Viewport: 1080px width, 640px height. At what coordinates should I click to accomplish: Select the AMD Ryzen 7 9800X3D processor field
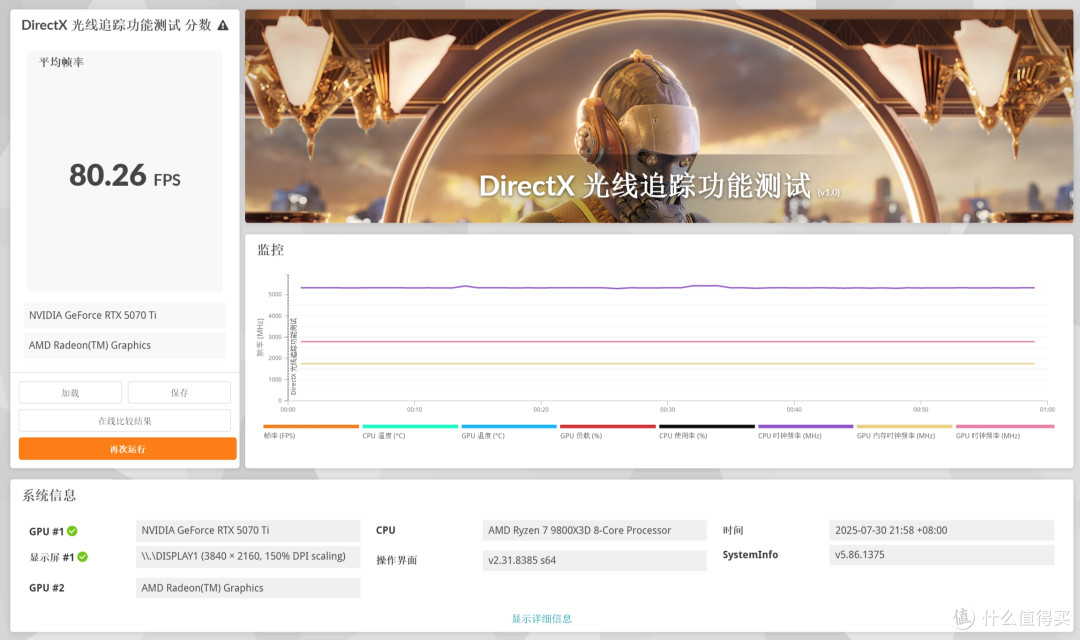594,530
